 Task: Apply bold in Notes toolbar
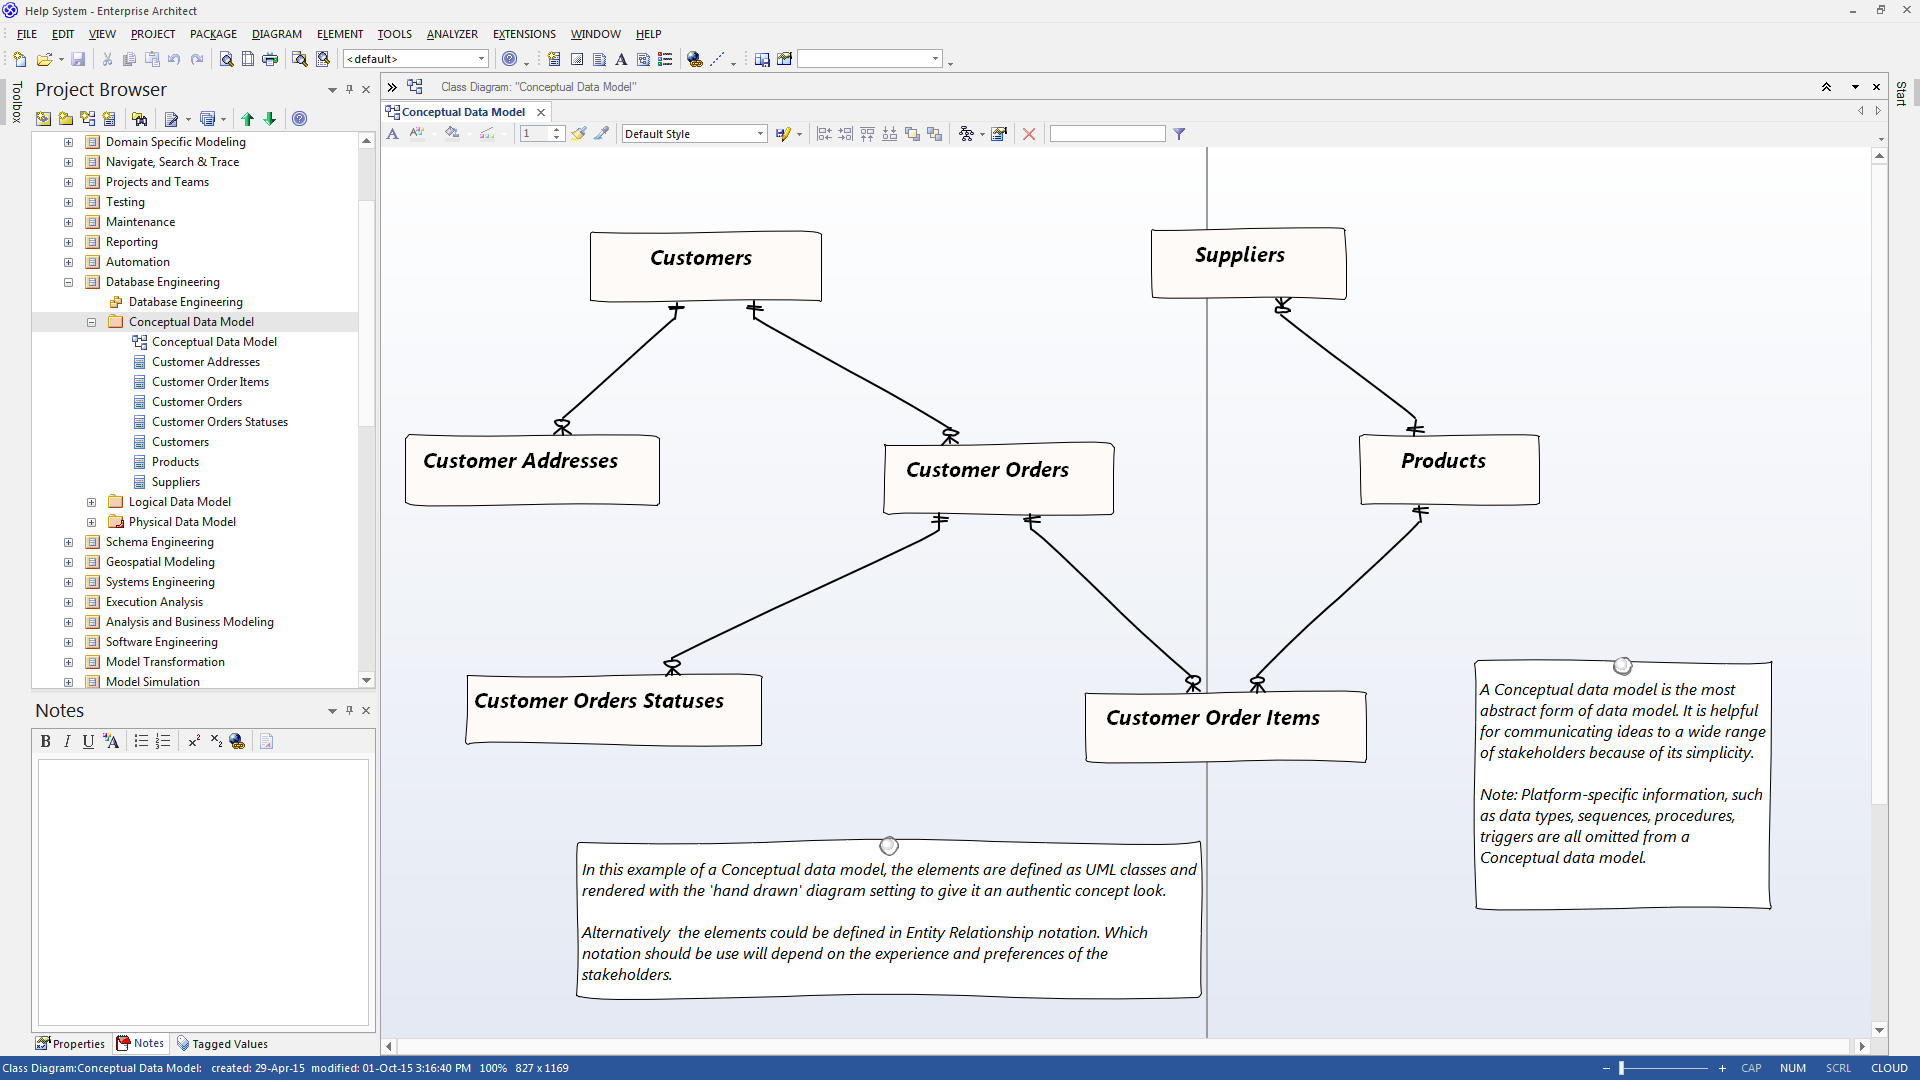pos(45,741)
